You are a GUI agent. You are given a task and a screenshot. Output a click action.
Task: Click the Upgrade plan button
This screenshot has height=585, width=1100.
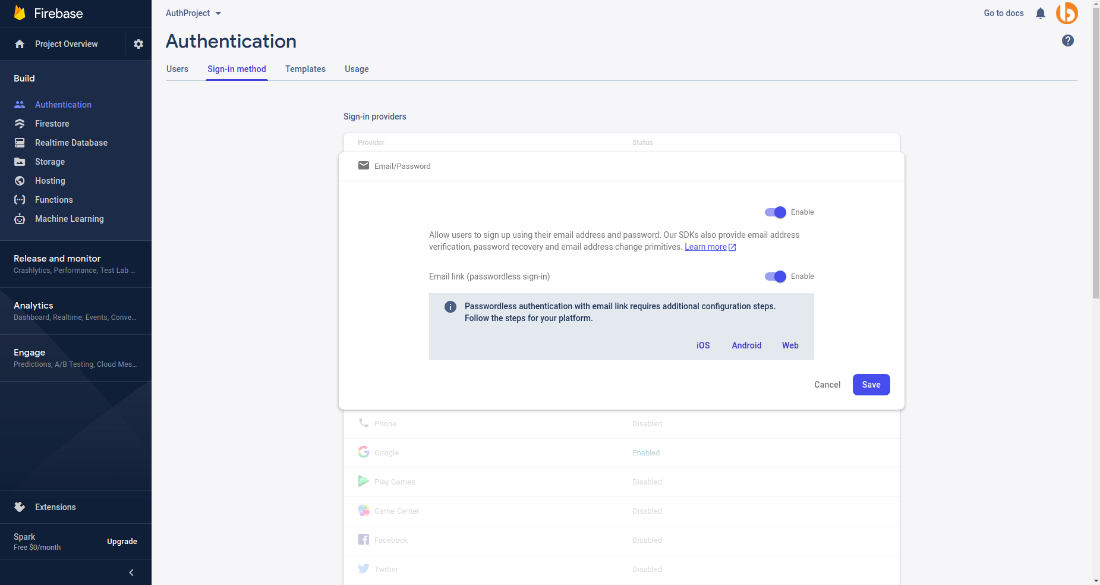(x=122, y=542)
